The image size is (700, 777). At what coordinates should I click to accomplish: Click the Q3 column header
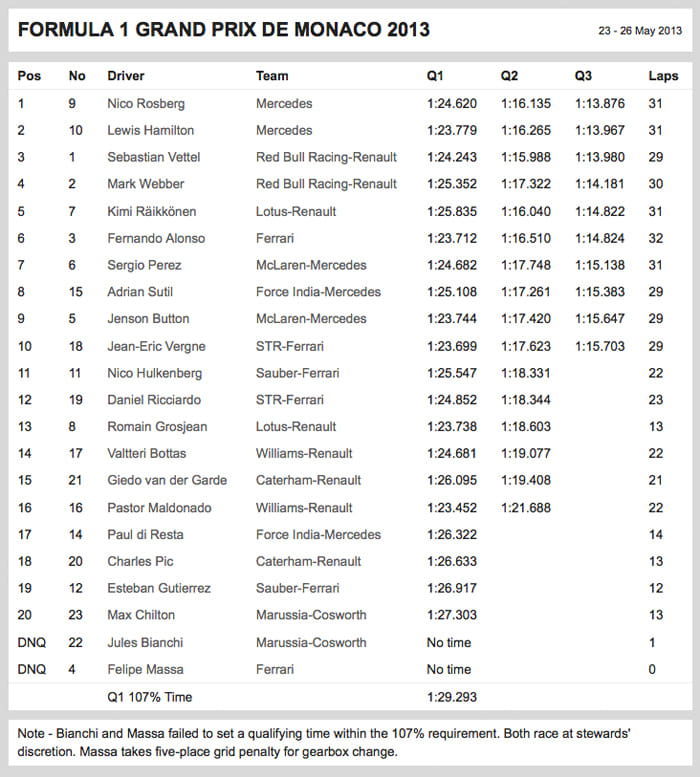point(583,76)
